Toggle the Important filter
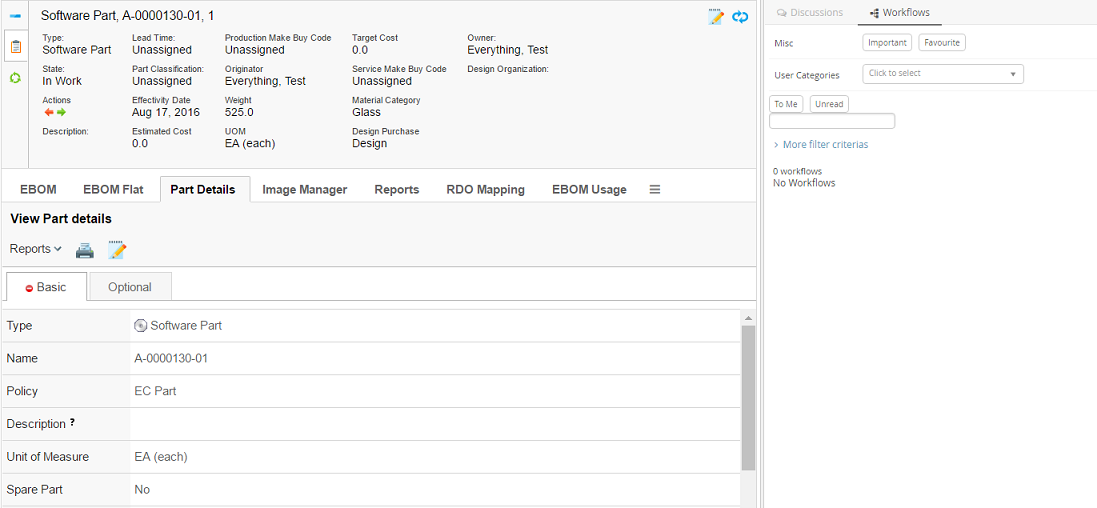Image resolution: width=1097 pixels, height=508 pixels. (x=887, y=43)
